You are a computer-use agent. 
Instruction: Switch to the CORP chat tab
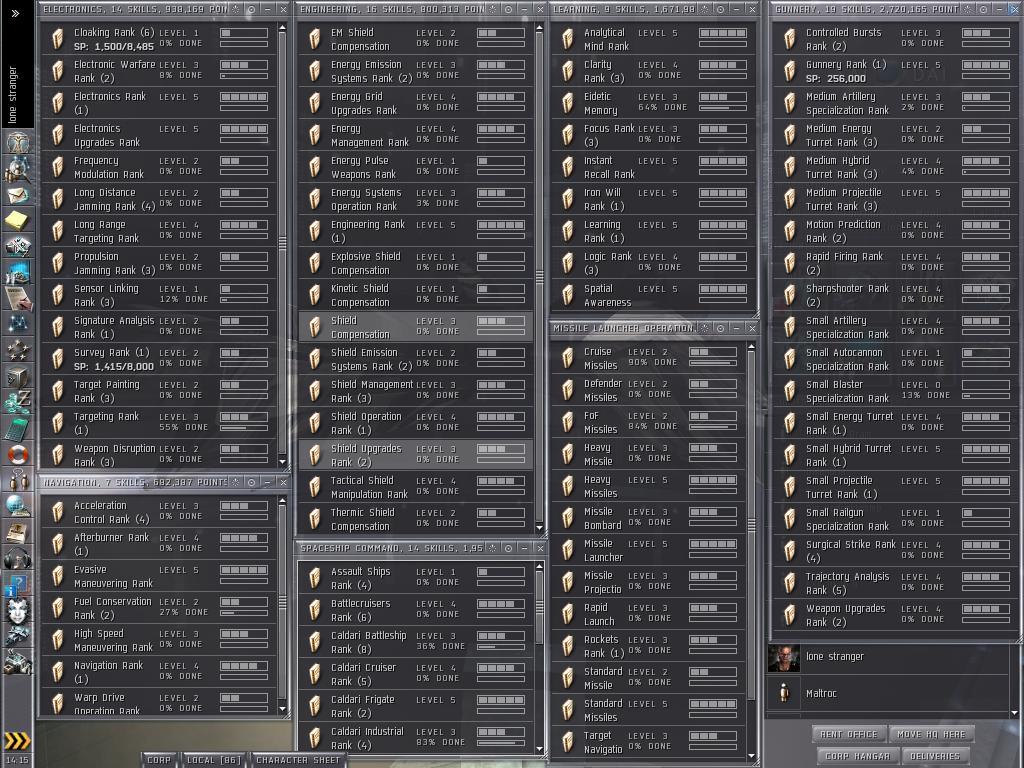pyautogui.click(x=159, y=760)
